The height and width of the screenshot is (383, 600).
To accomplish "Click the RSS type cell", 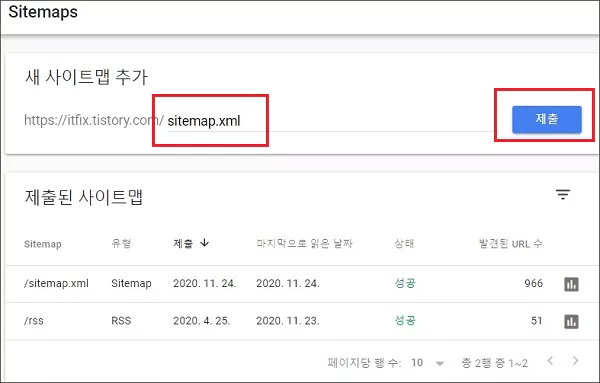I will click(x=121, y=321).
